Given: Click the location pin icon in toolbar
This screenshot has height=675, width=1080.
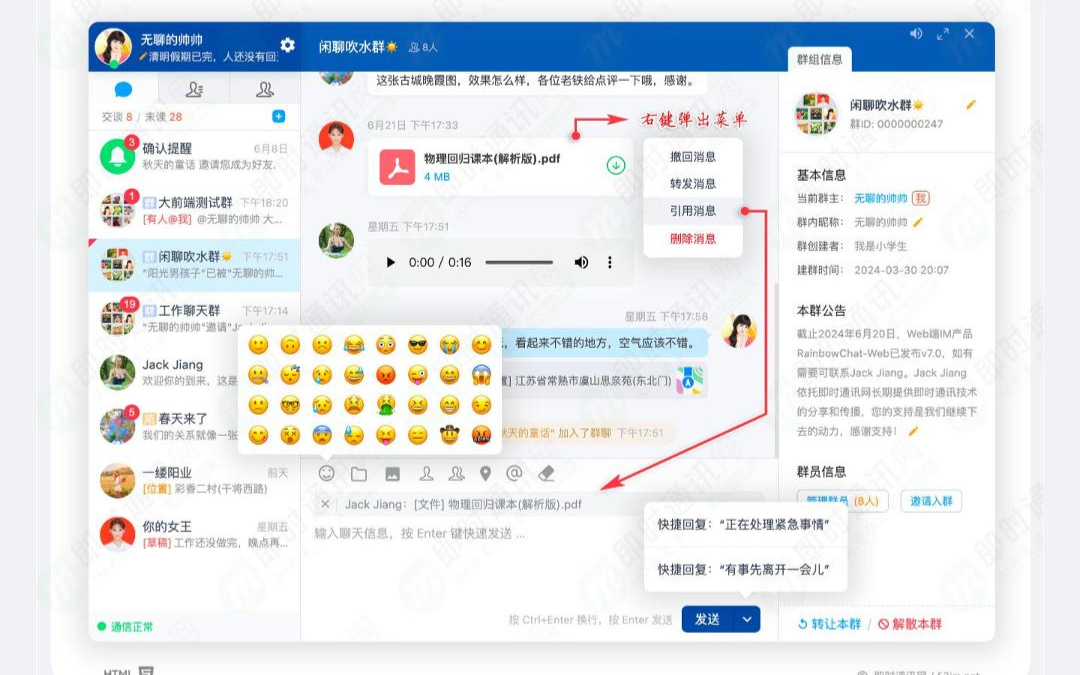Looking at the screenshot, I should (486, 474).
